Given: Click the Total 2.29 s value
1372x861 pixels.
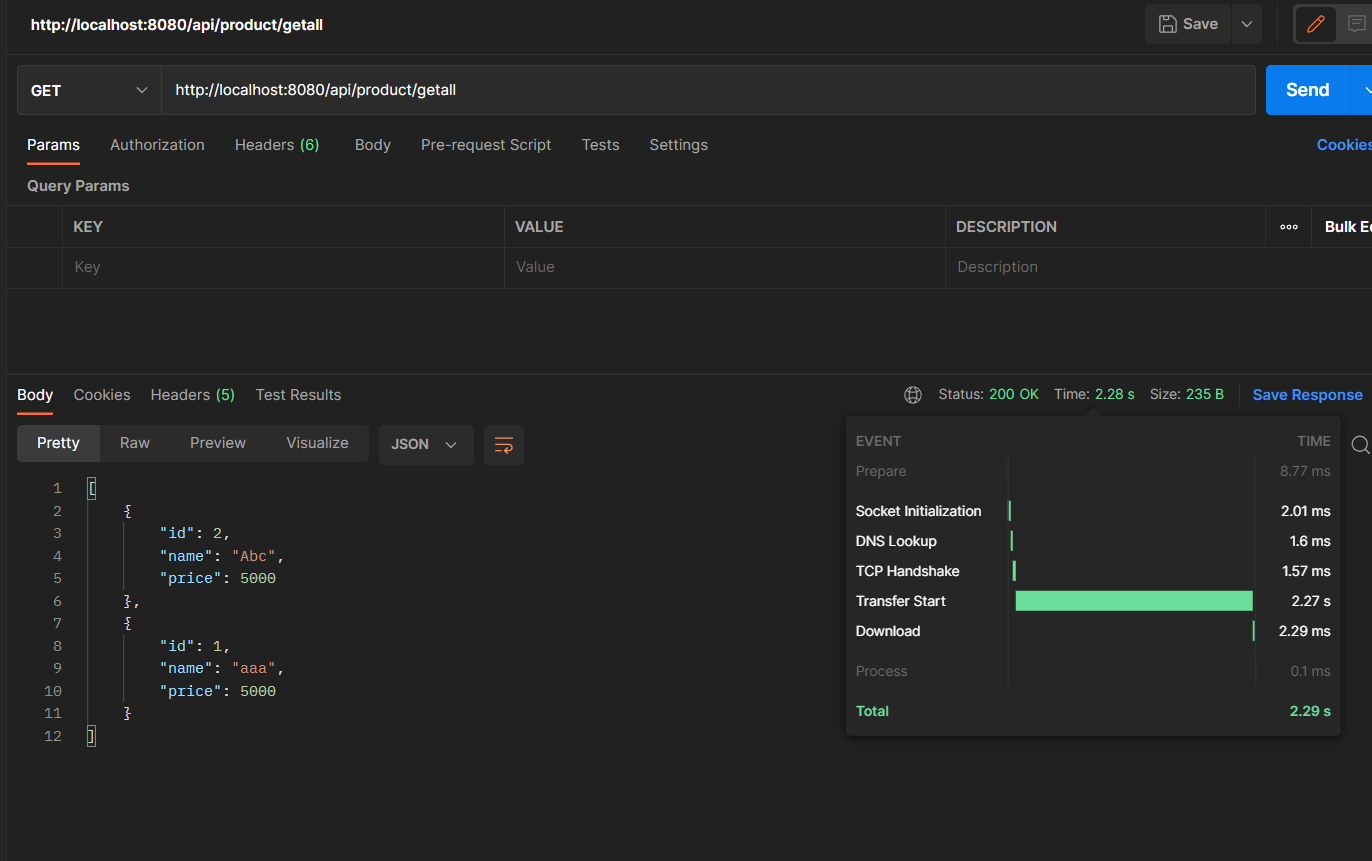Looking at the screenshot, I should click(x=1310, y=711).
